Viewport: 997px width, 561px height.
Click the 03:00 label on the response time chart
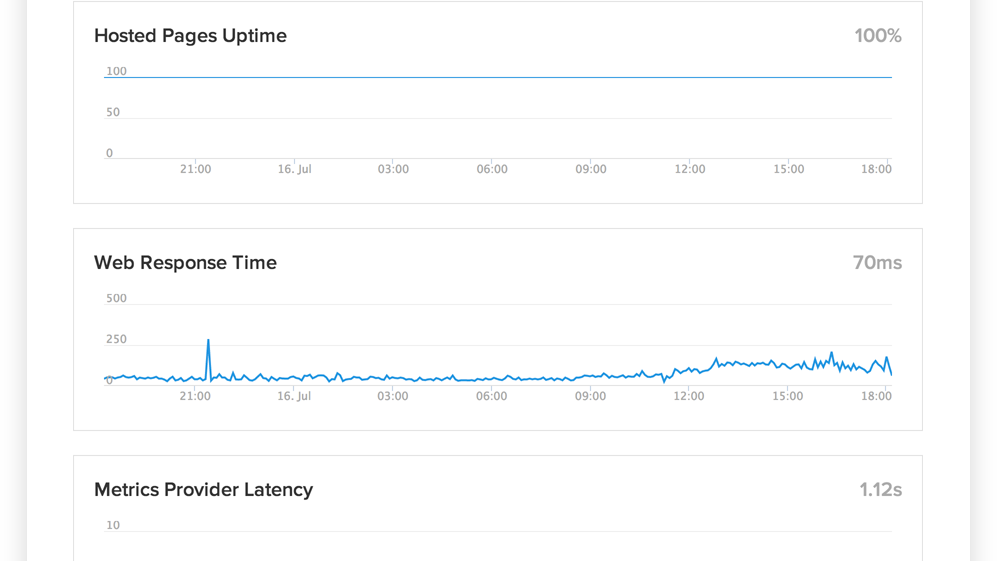[x=393, y=397]
